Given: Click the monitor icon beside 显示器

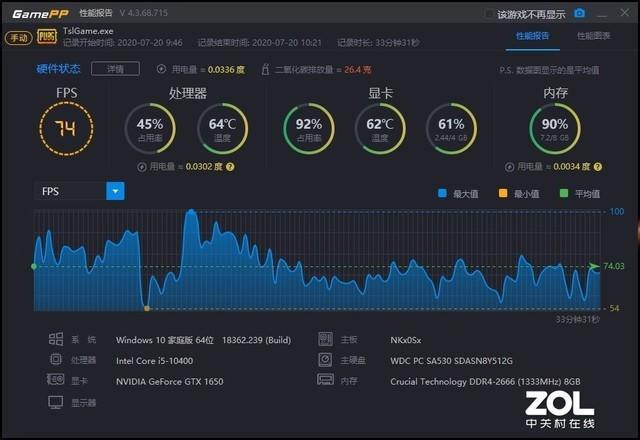Looking at the screenshot, I should (x=56, y=402).
